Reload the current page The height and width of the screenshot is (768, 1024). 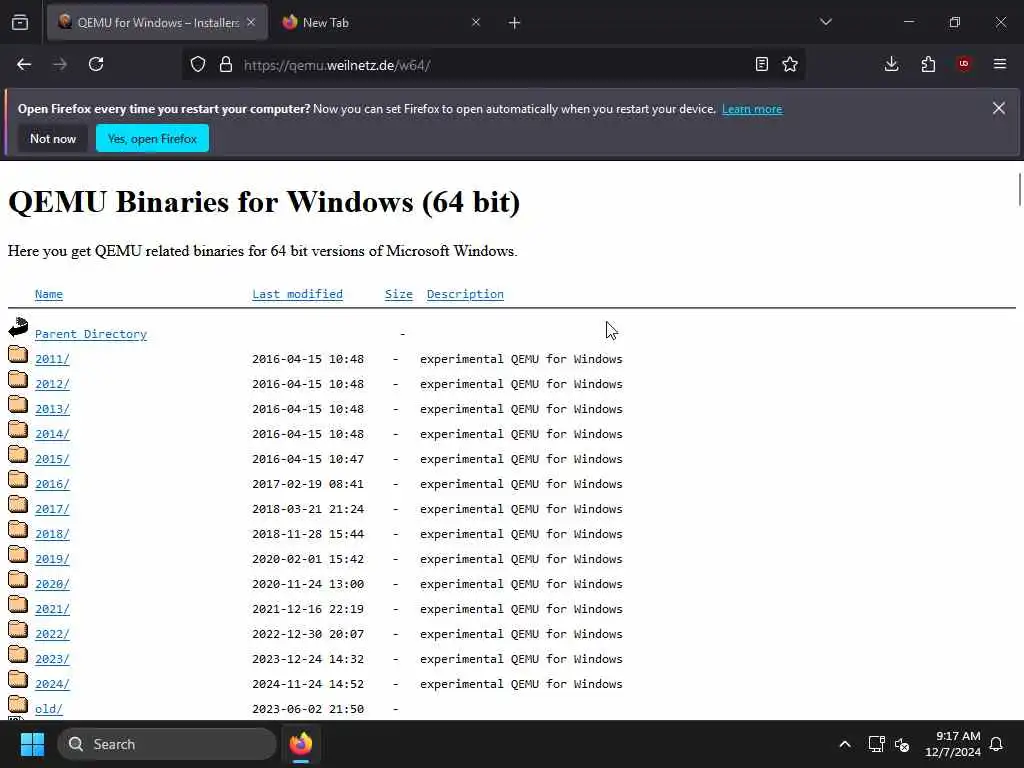[x=96, y=64]
